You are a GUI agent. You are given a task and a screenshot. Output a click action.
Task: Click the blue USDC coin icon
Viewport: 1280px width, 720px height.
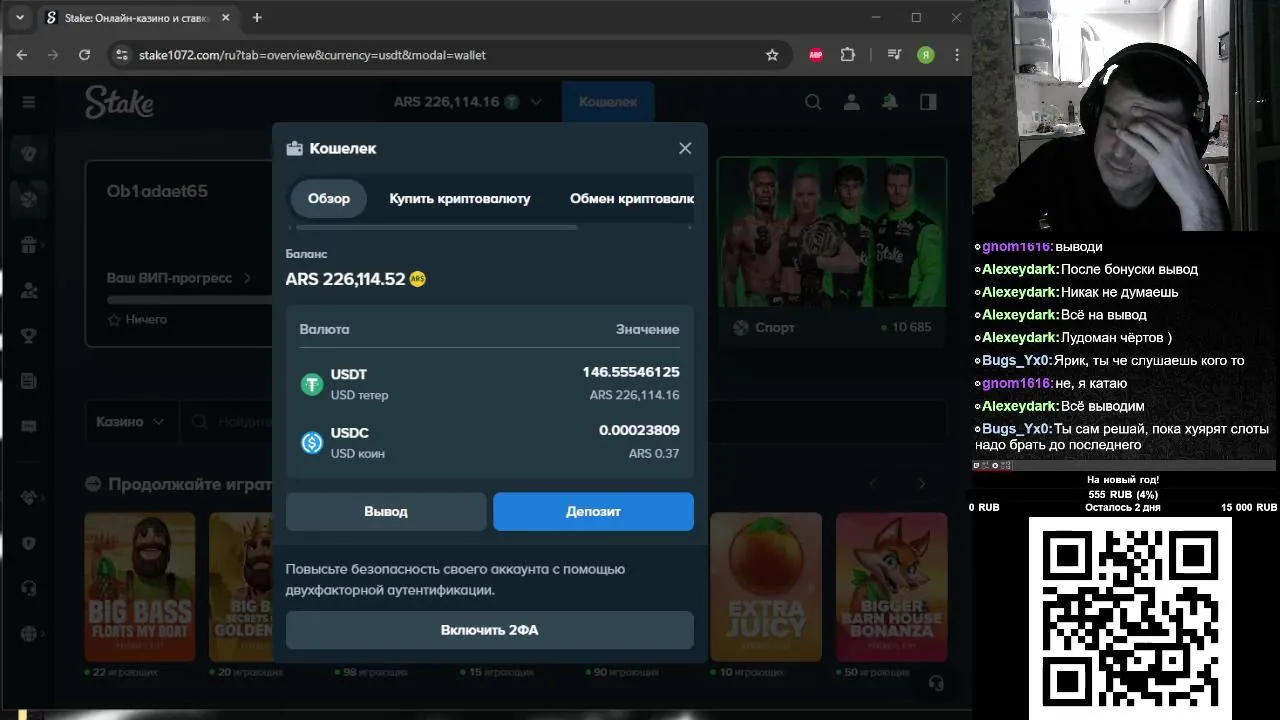312,442
